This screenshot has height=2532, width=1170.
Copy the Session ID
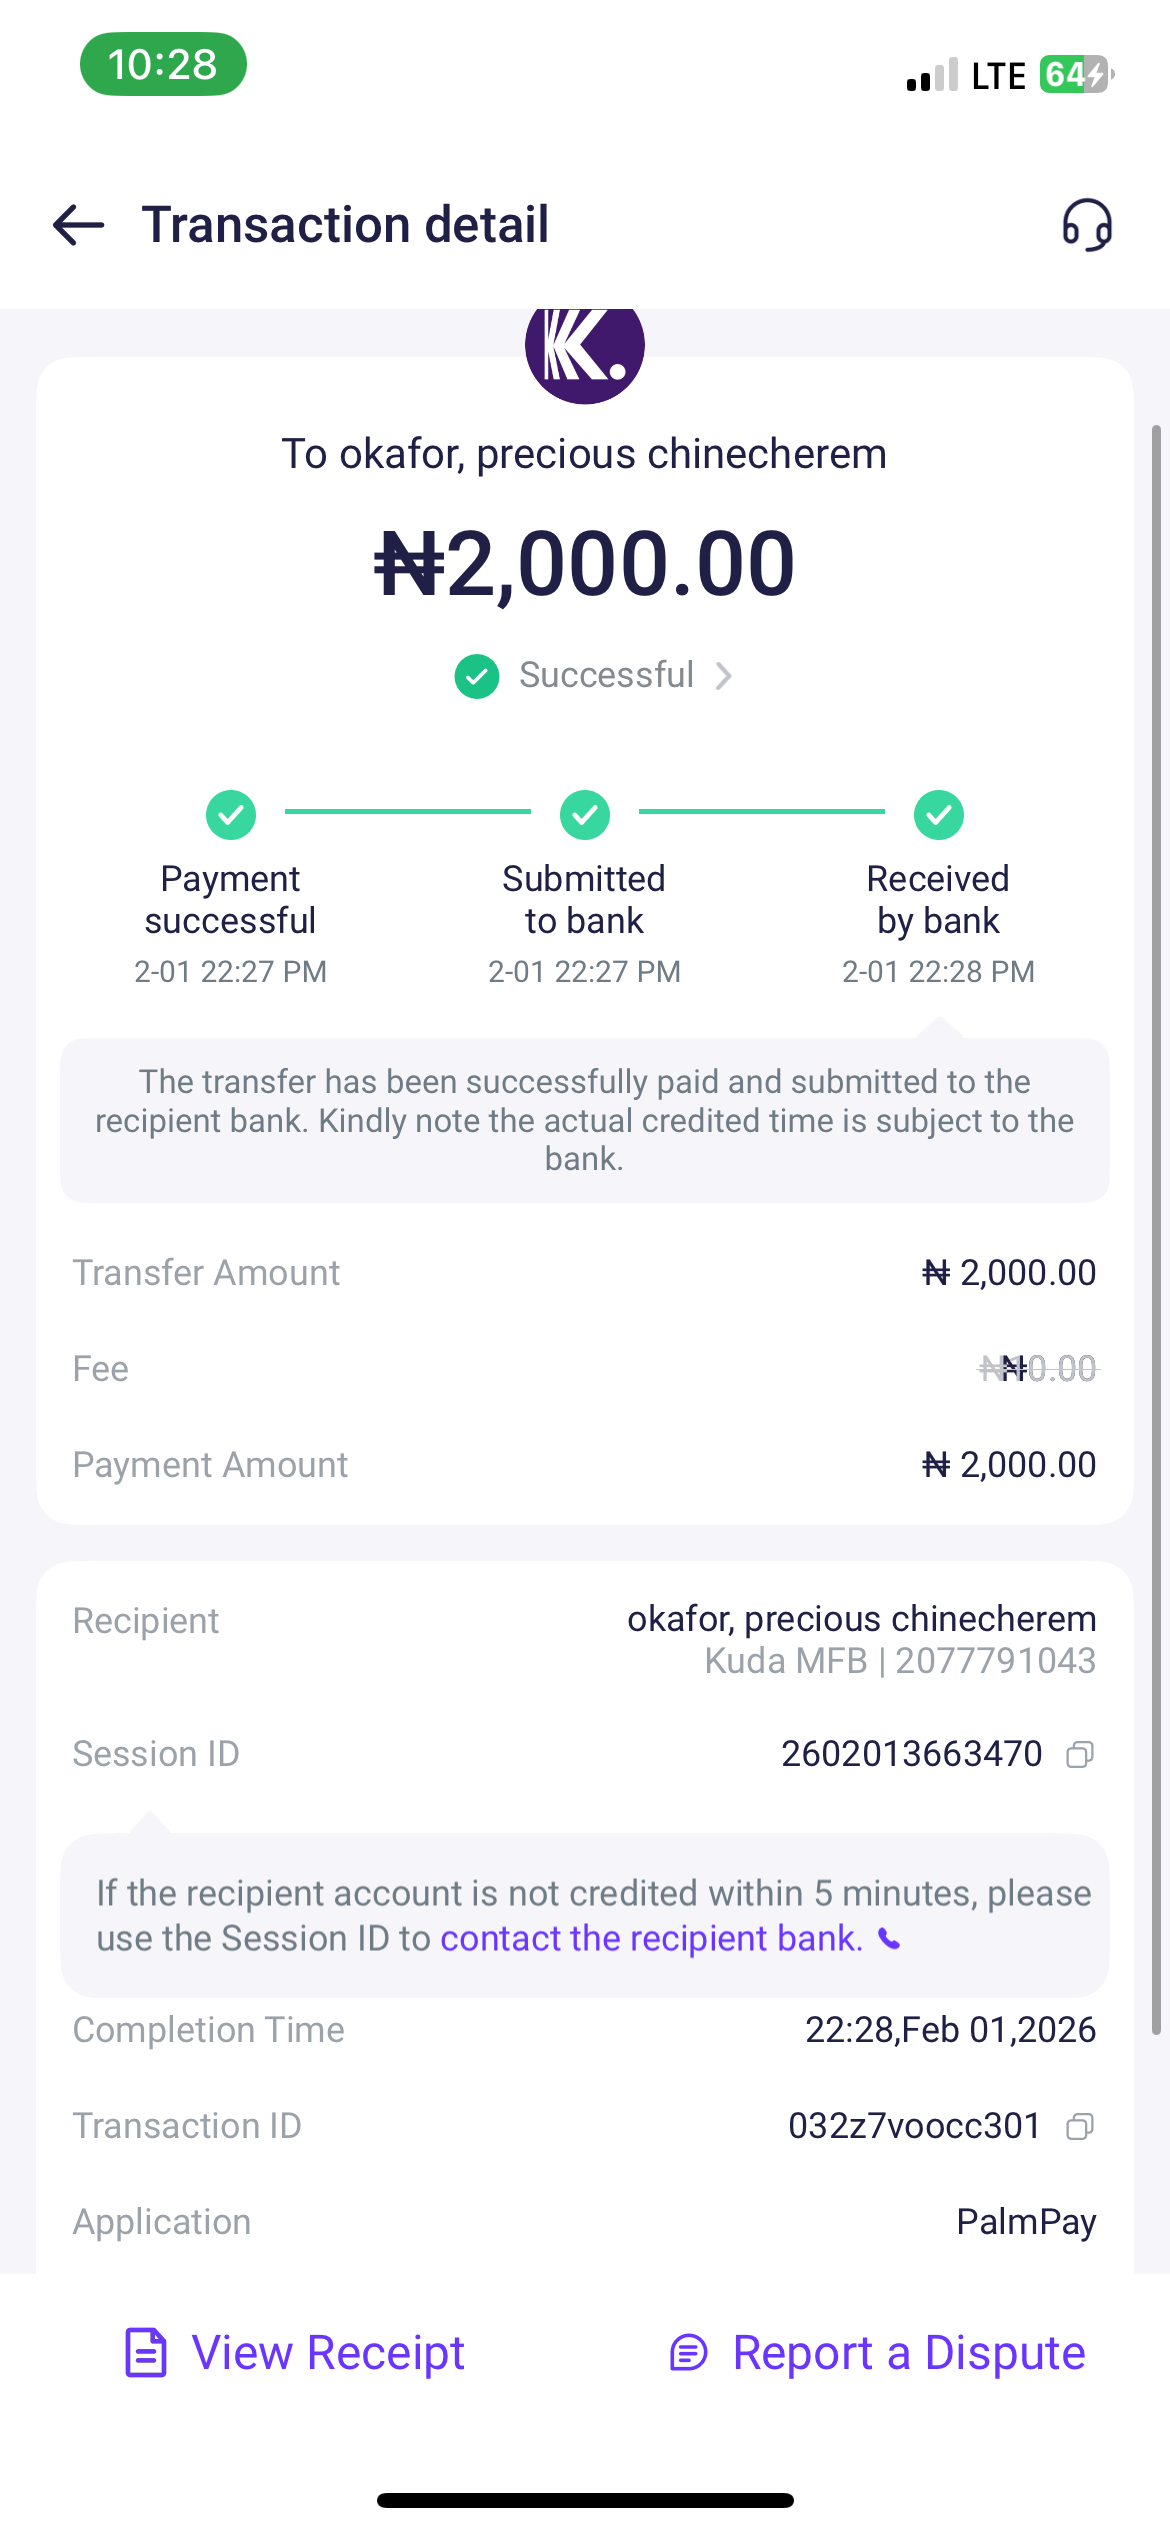(1080, 1754)
